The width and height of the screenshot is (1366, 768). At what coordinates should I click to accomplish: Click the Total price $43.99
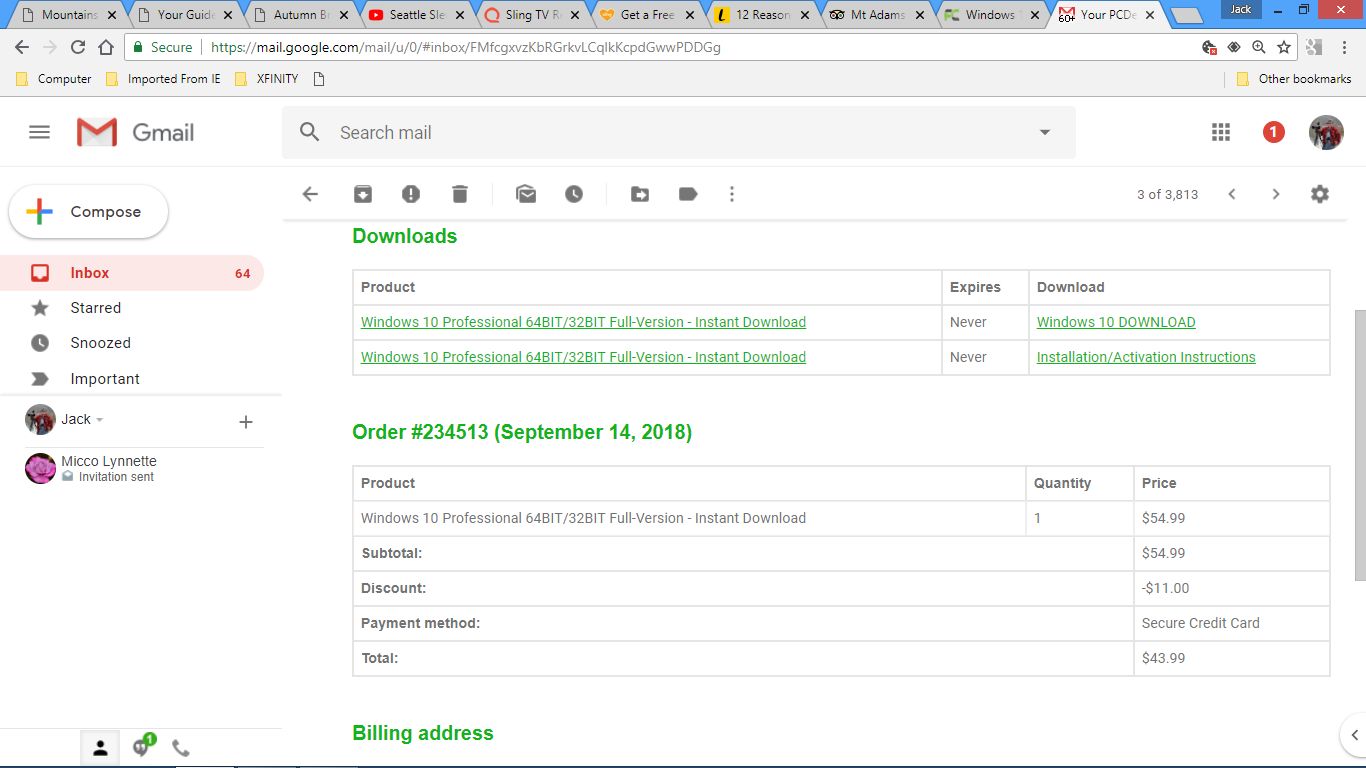[1164, 658]
